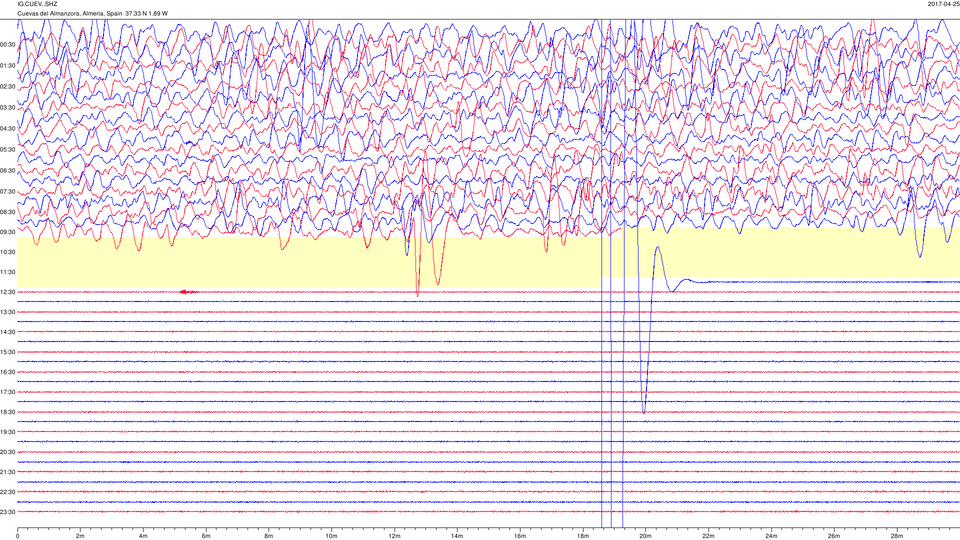The image size is (960, 540).
Task: Click the 4m axis tick label
Action: 143,536
